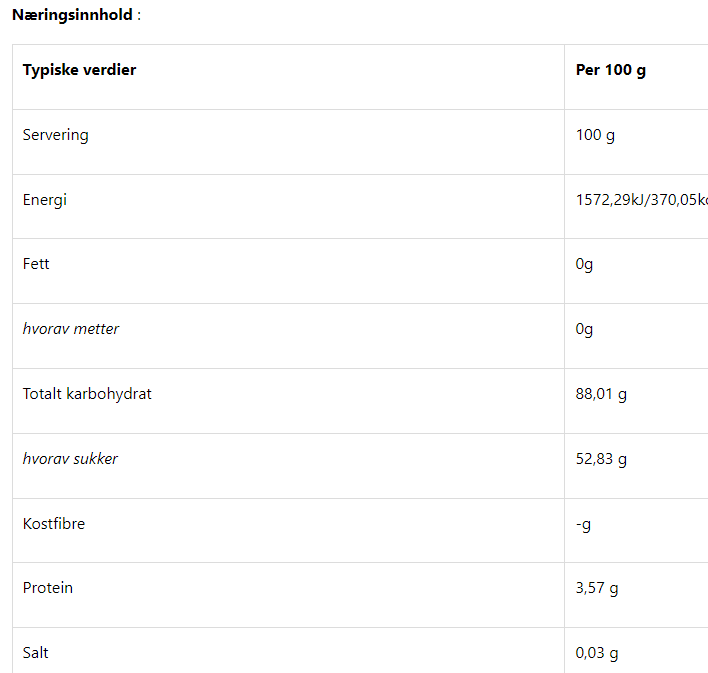This screenshot has height=673, width=708.
Task: Select the Fett row label
Action: (x=36, y=264)
